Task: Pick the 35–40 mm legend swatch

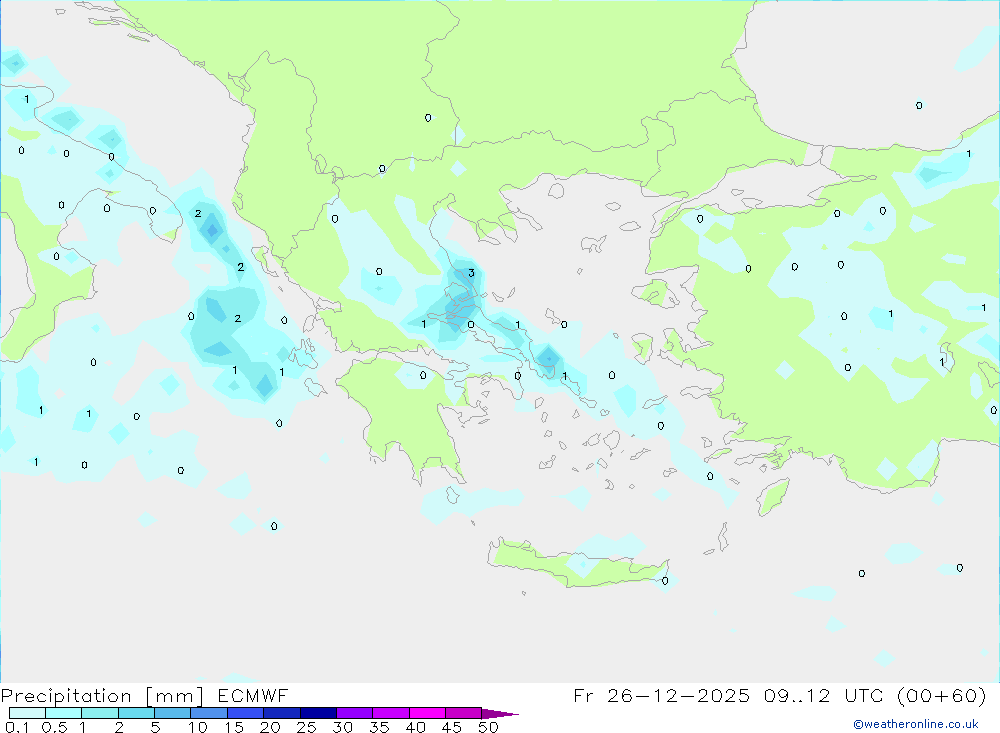Action: 390,713
